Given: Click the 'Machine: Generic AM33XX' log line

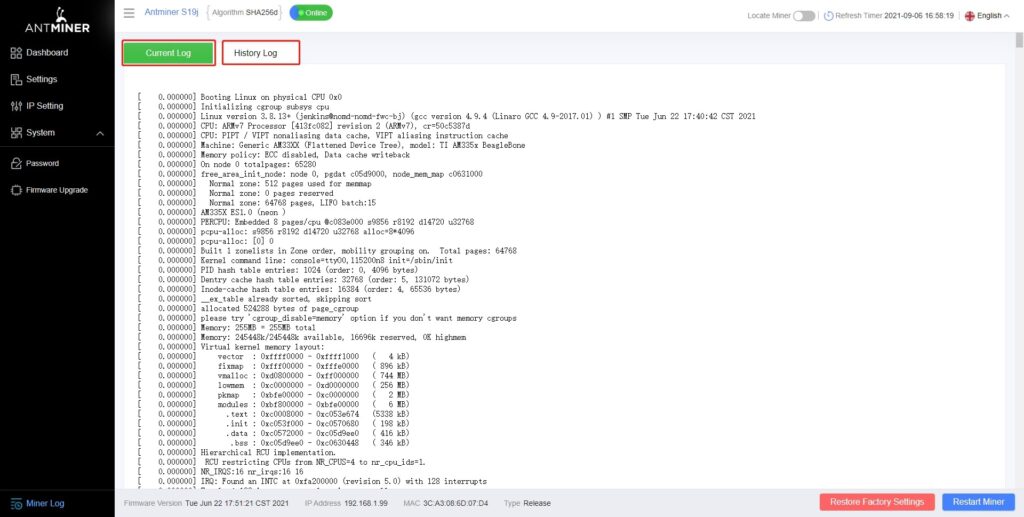Looking at the screenshot, I should point(331,145).
